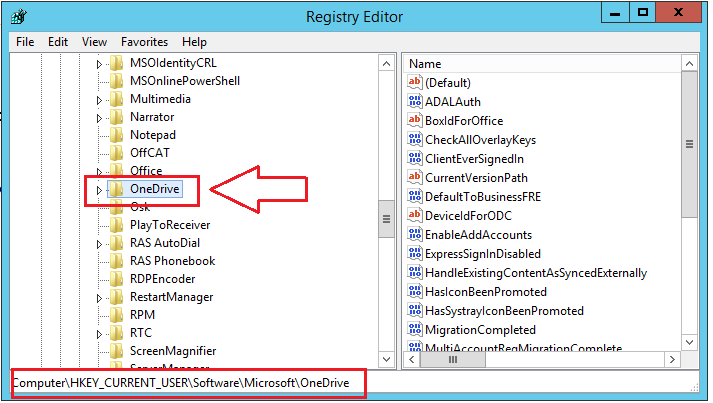Click the DWORD icon beside ClientEverSignedIn
The width and height of the screenshot is (713, 403).
414,159
